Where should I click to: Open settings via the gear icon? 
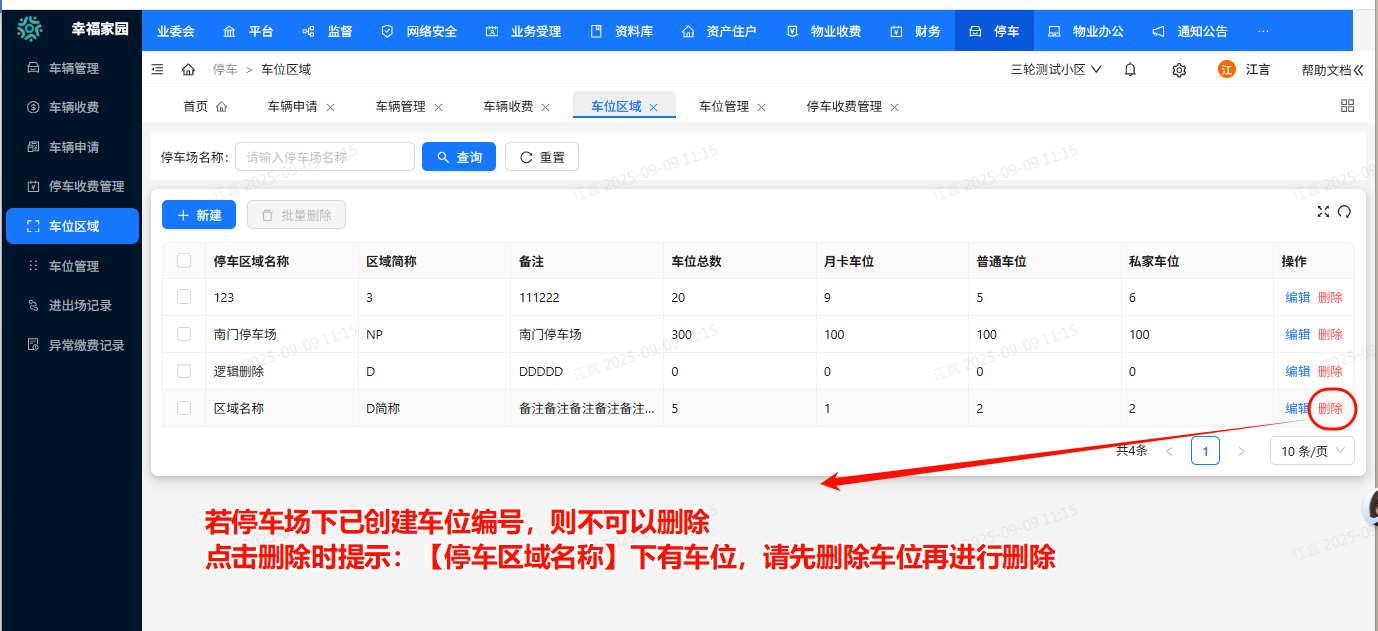pos(1179,70)
